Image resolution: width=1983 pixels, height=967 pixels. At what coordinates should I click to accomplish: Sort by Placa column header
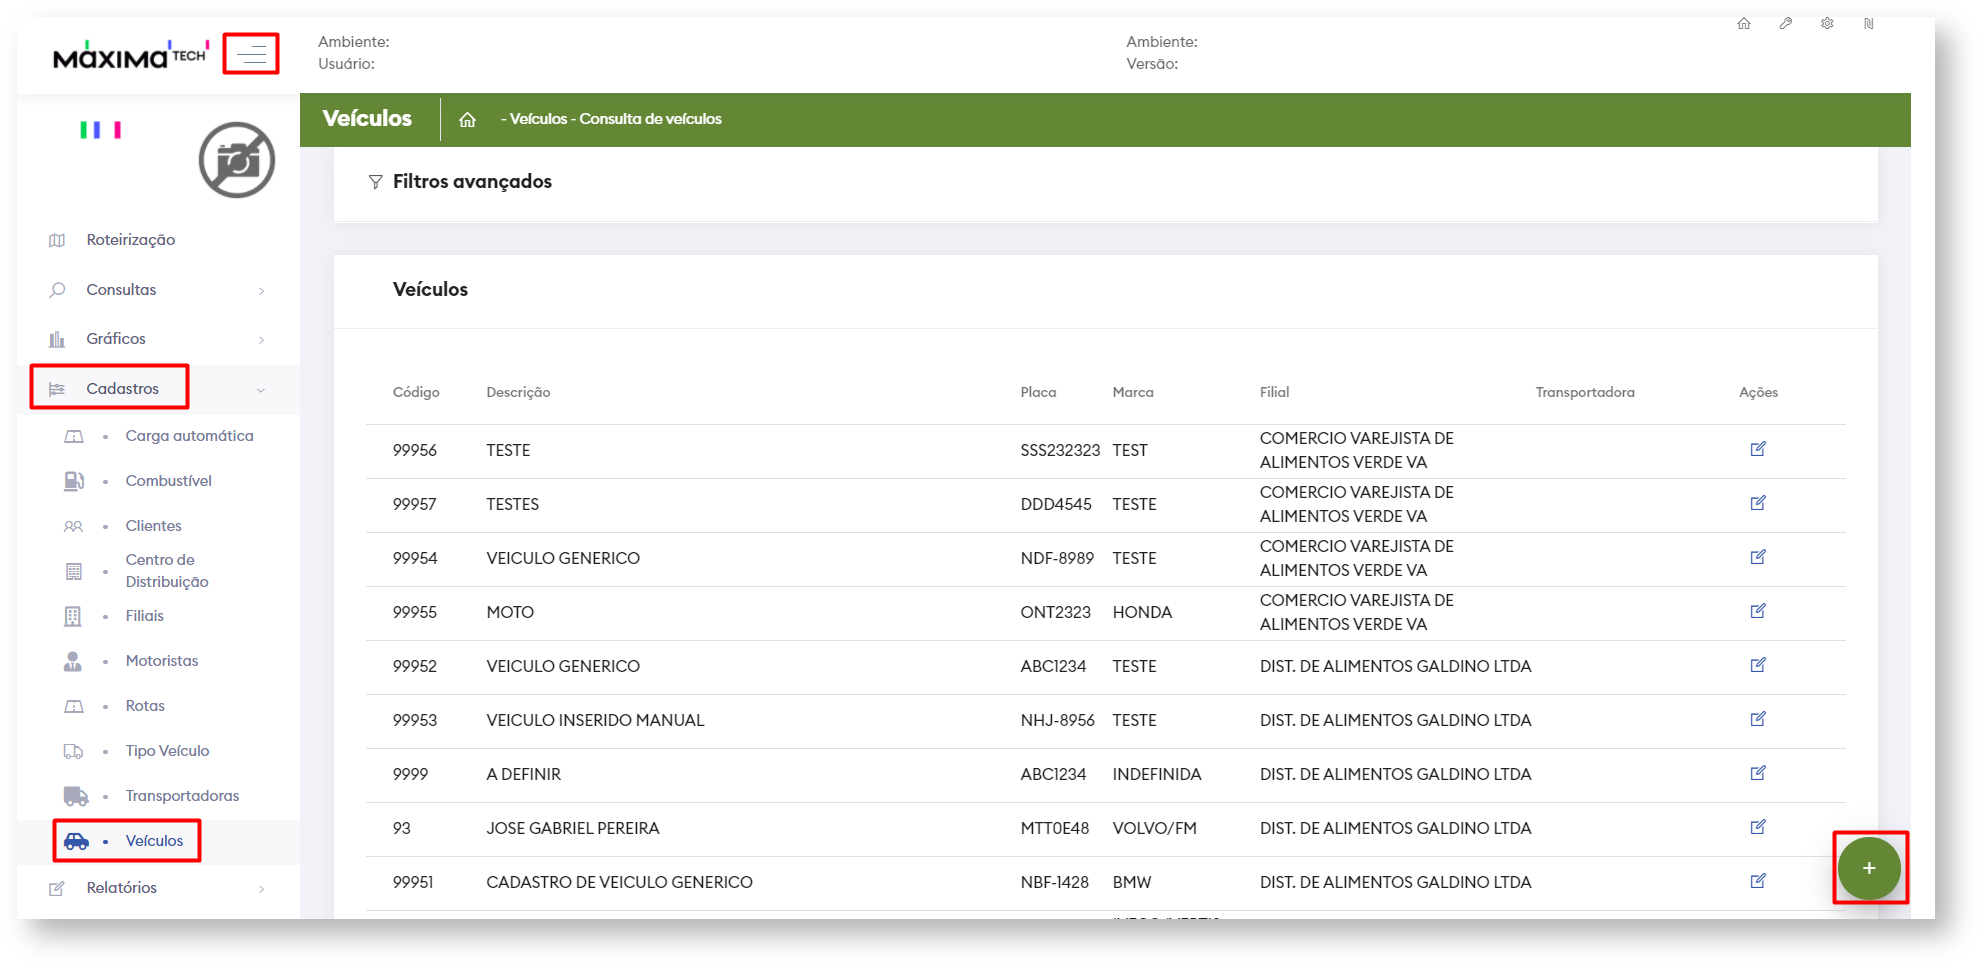[x=1037, y=392]
